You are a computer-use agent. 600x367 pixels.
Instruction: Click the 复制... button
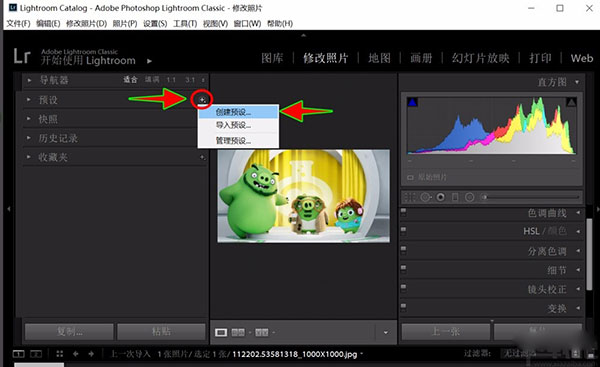[x=69, y=331]
